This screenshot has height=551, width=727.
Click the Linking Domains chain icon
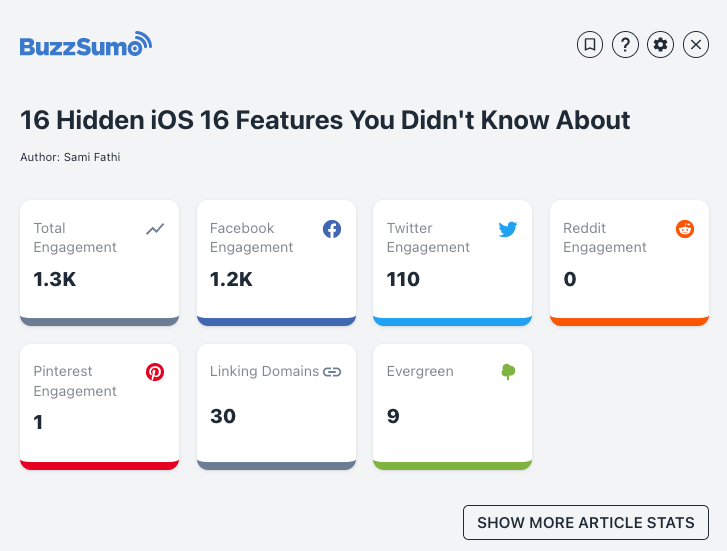[332, 372]
